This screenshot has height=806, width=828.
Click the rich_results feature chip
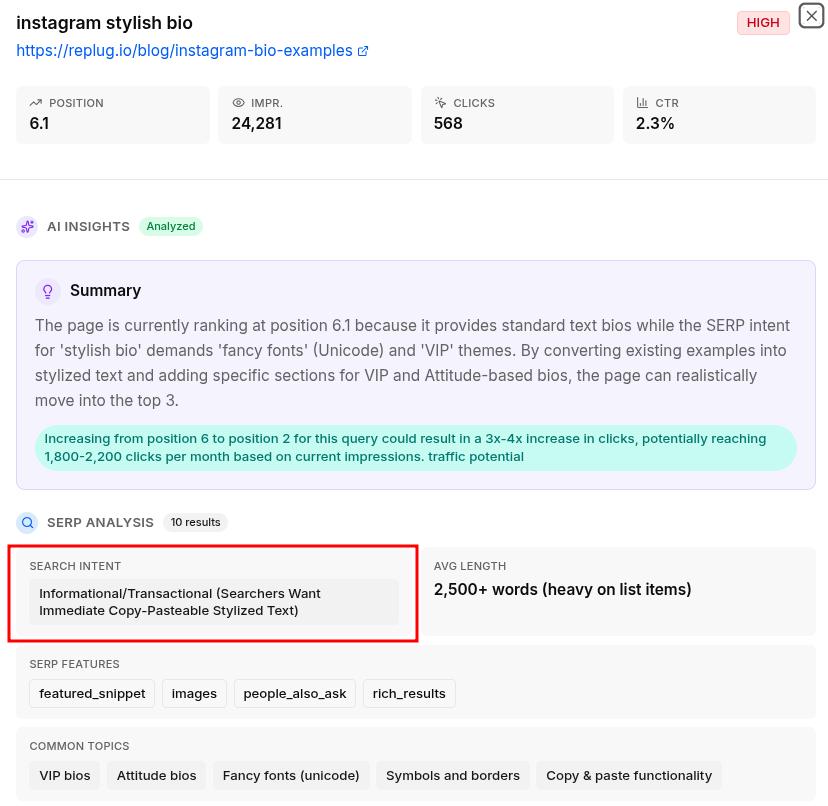tap(409, 693)
